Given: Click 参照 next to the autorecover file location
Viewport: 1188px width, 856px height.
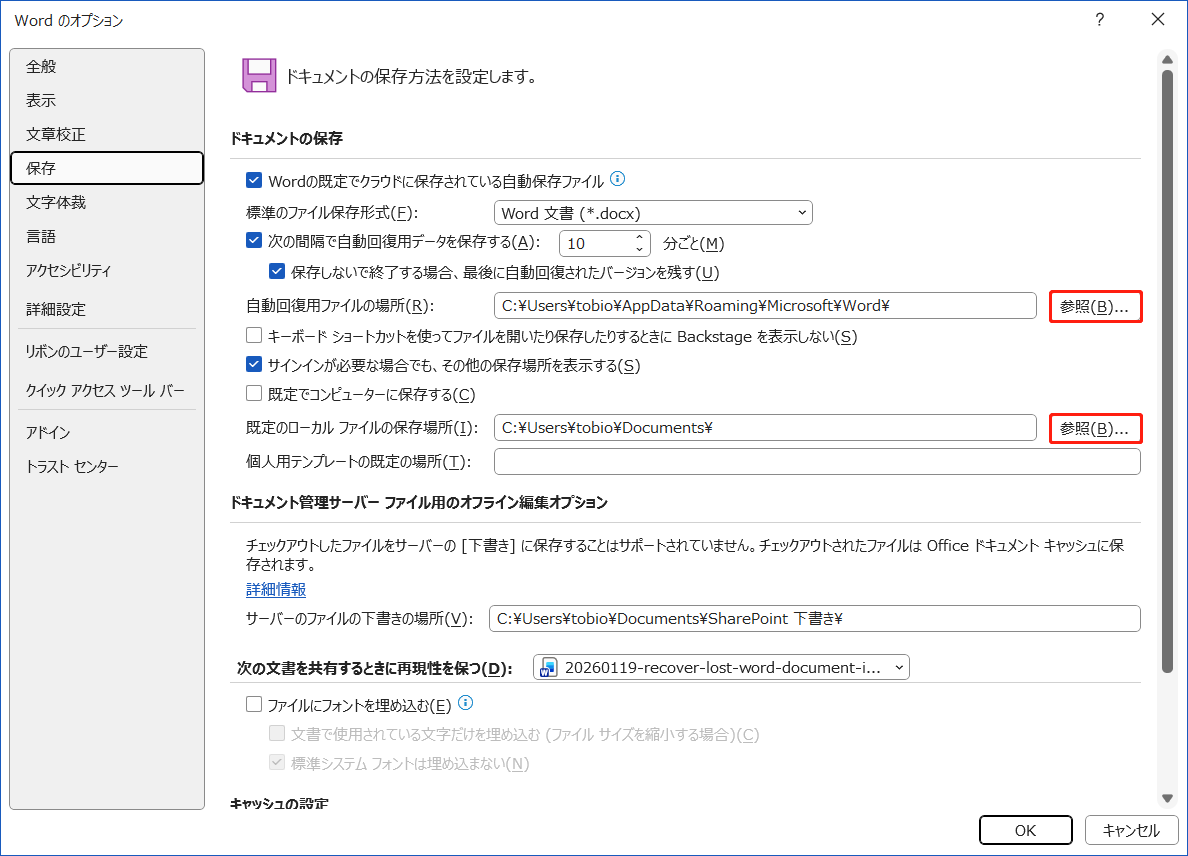Looking at the screenshot, I should [x=1095, y=306].
